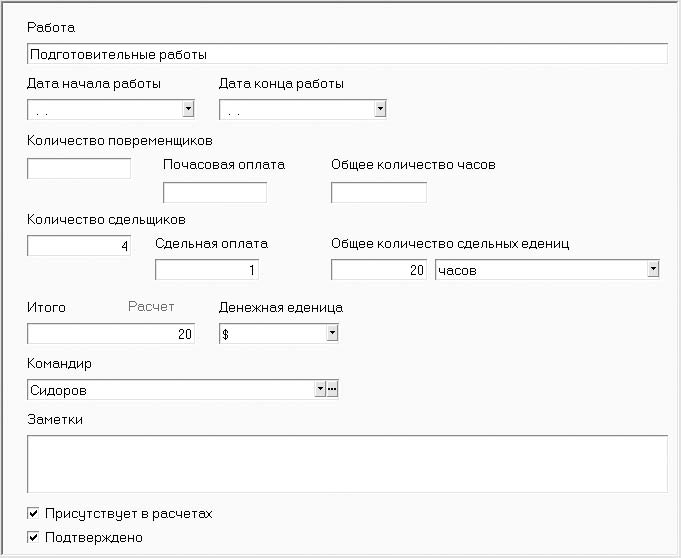This screenshot has height=558, width=681.
Task: Click the Общее количество часов field
Action: pos(379,192)
